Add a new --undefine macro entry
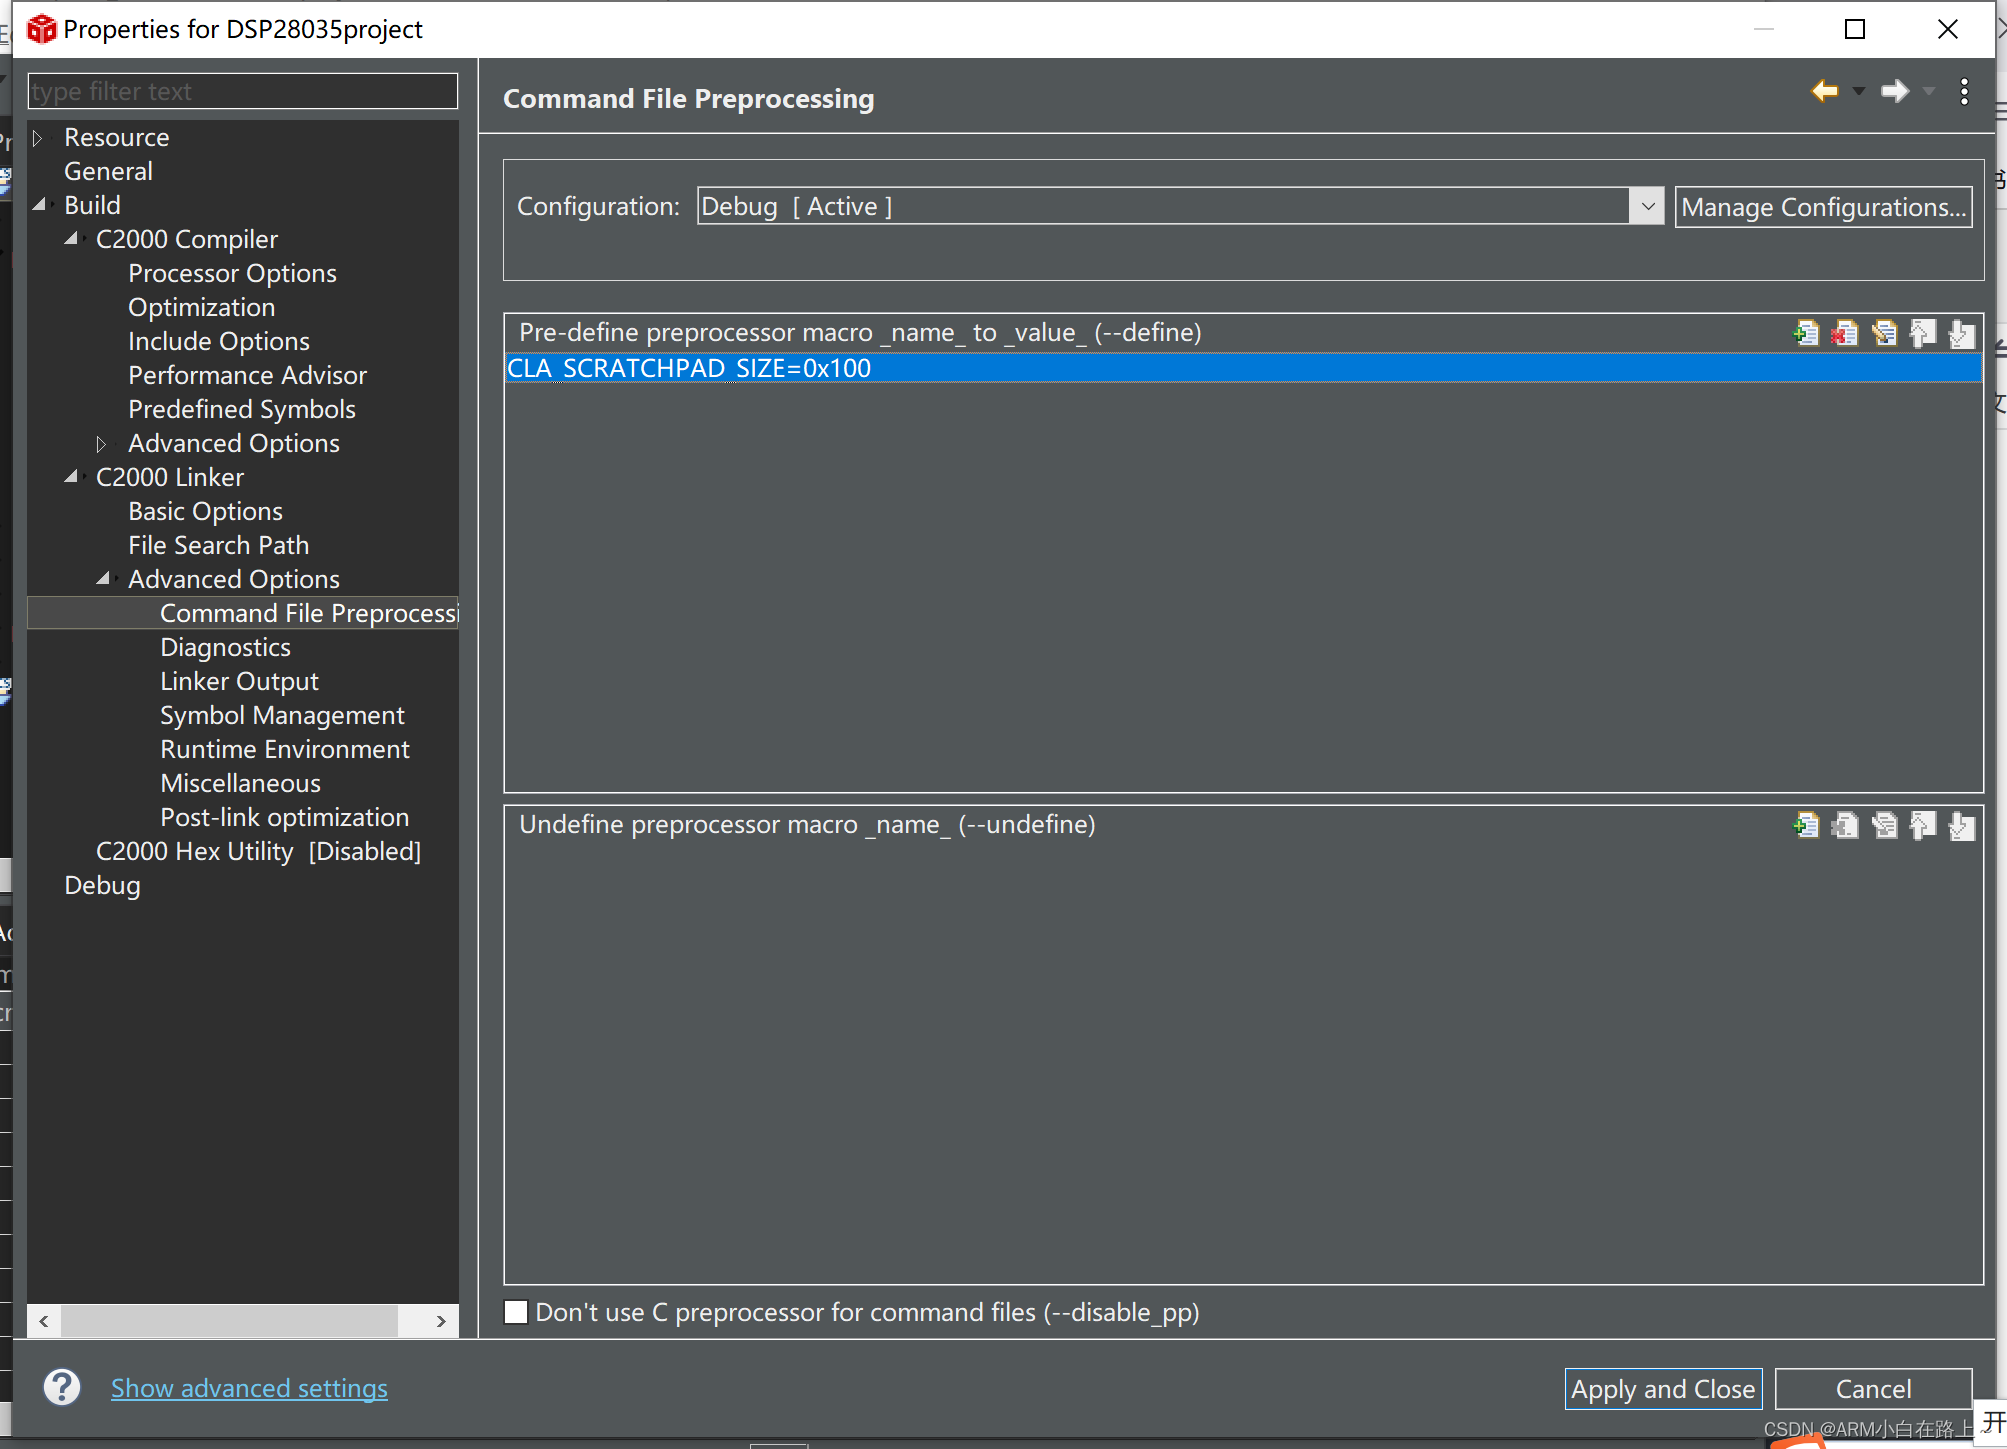Image resolution: width=2007 pixels, height=1449 pixels. pos(1806,825)
